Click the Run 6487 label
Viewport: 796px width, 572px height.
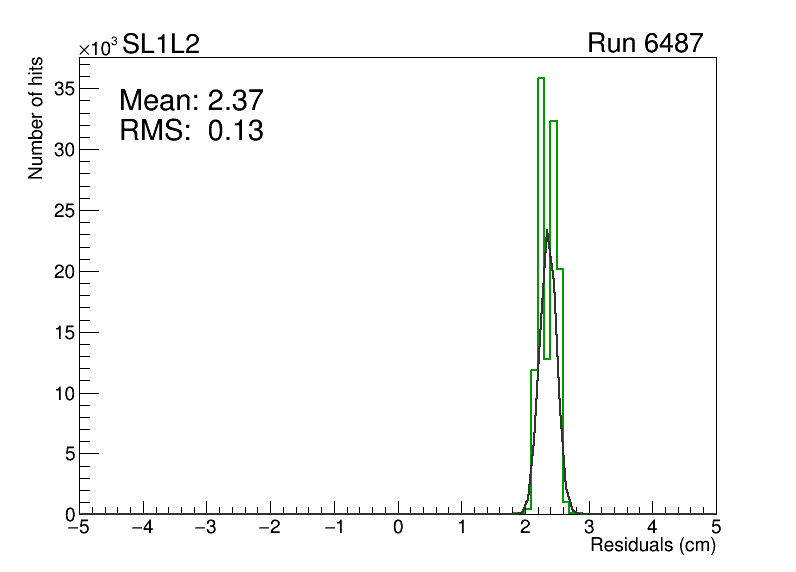(645, 43)
